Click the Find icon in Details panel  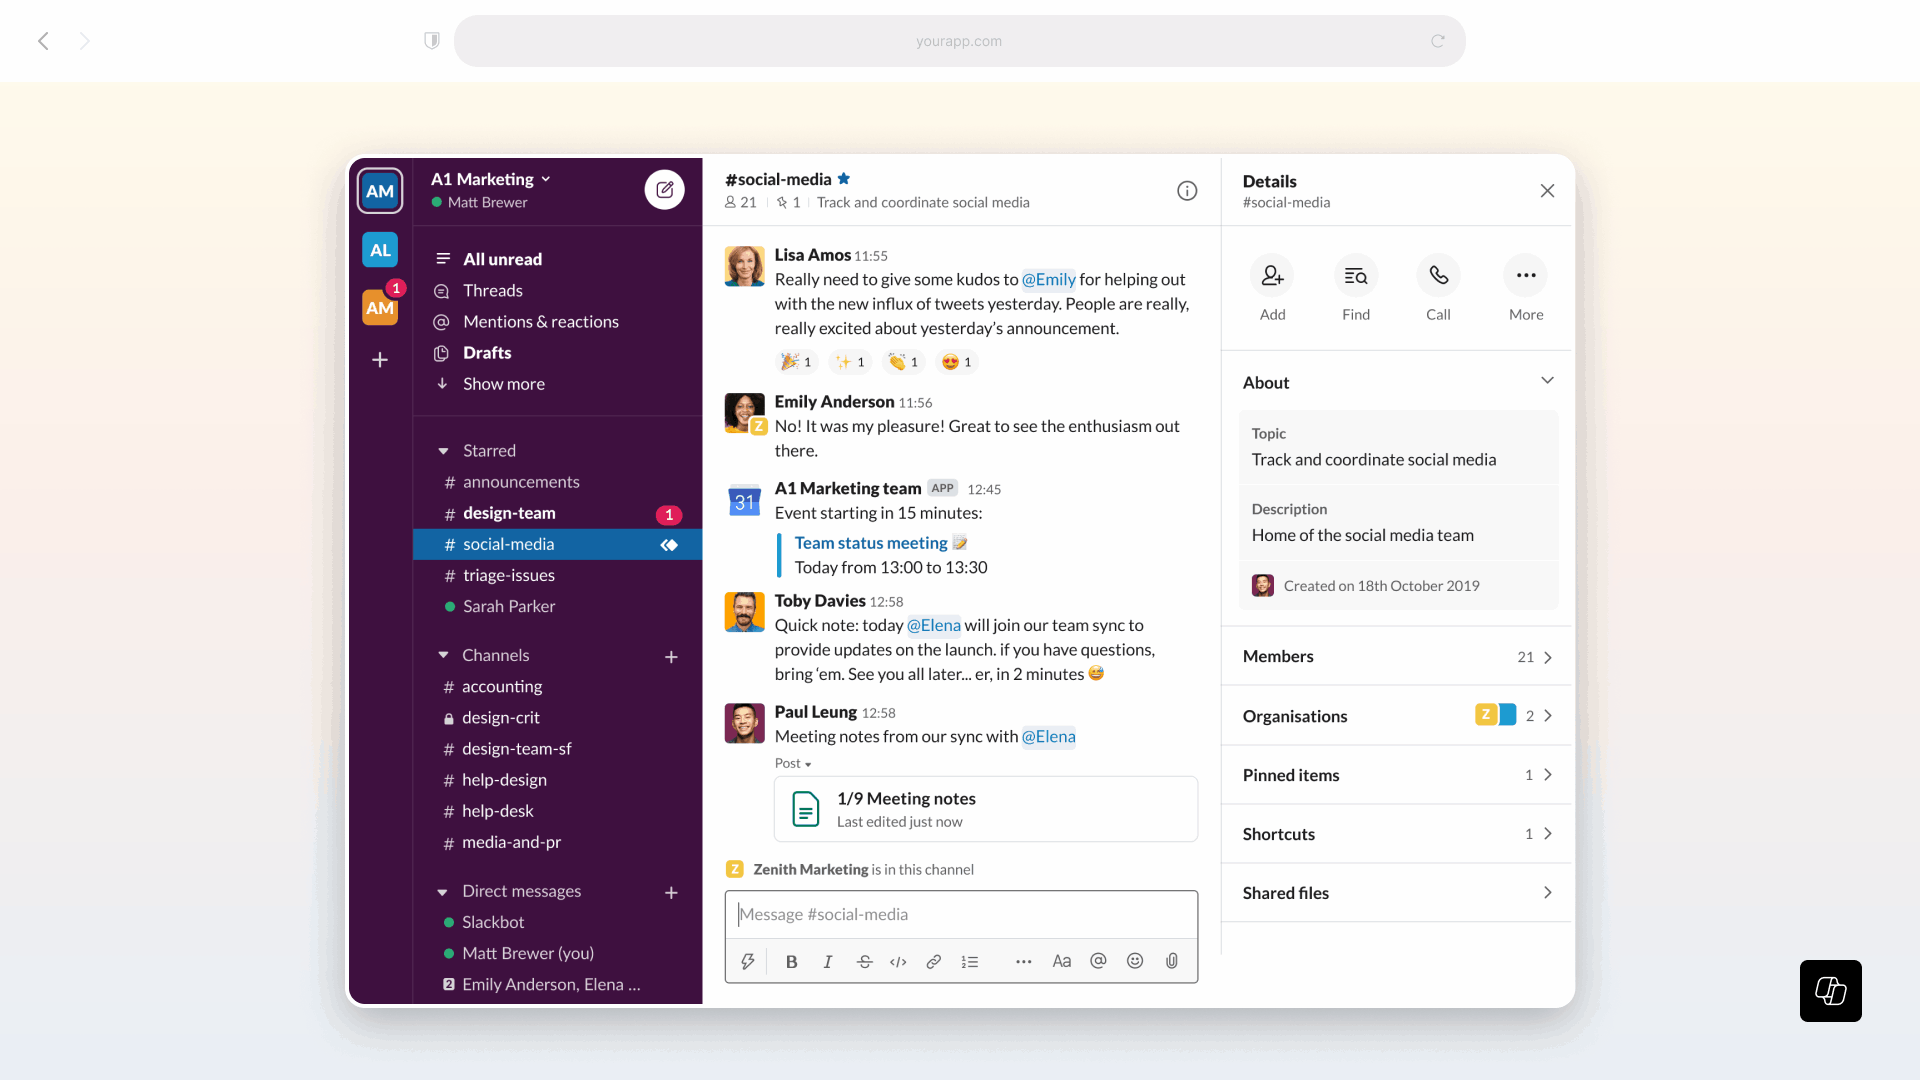coord(1356,276)
